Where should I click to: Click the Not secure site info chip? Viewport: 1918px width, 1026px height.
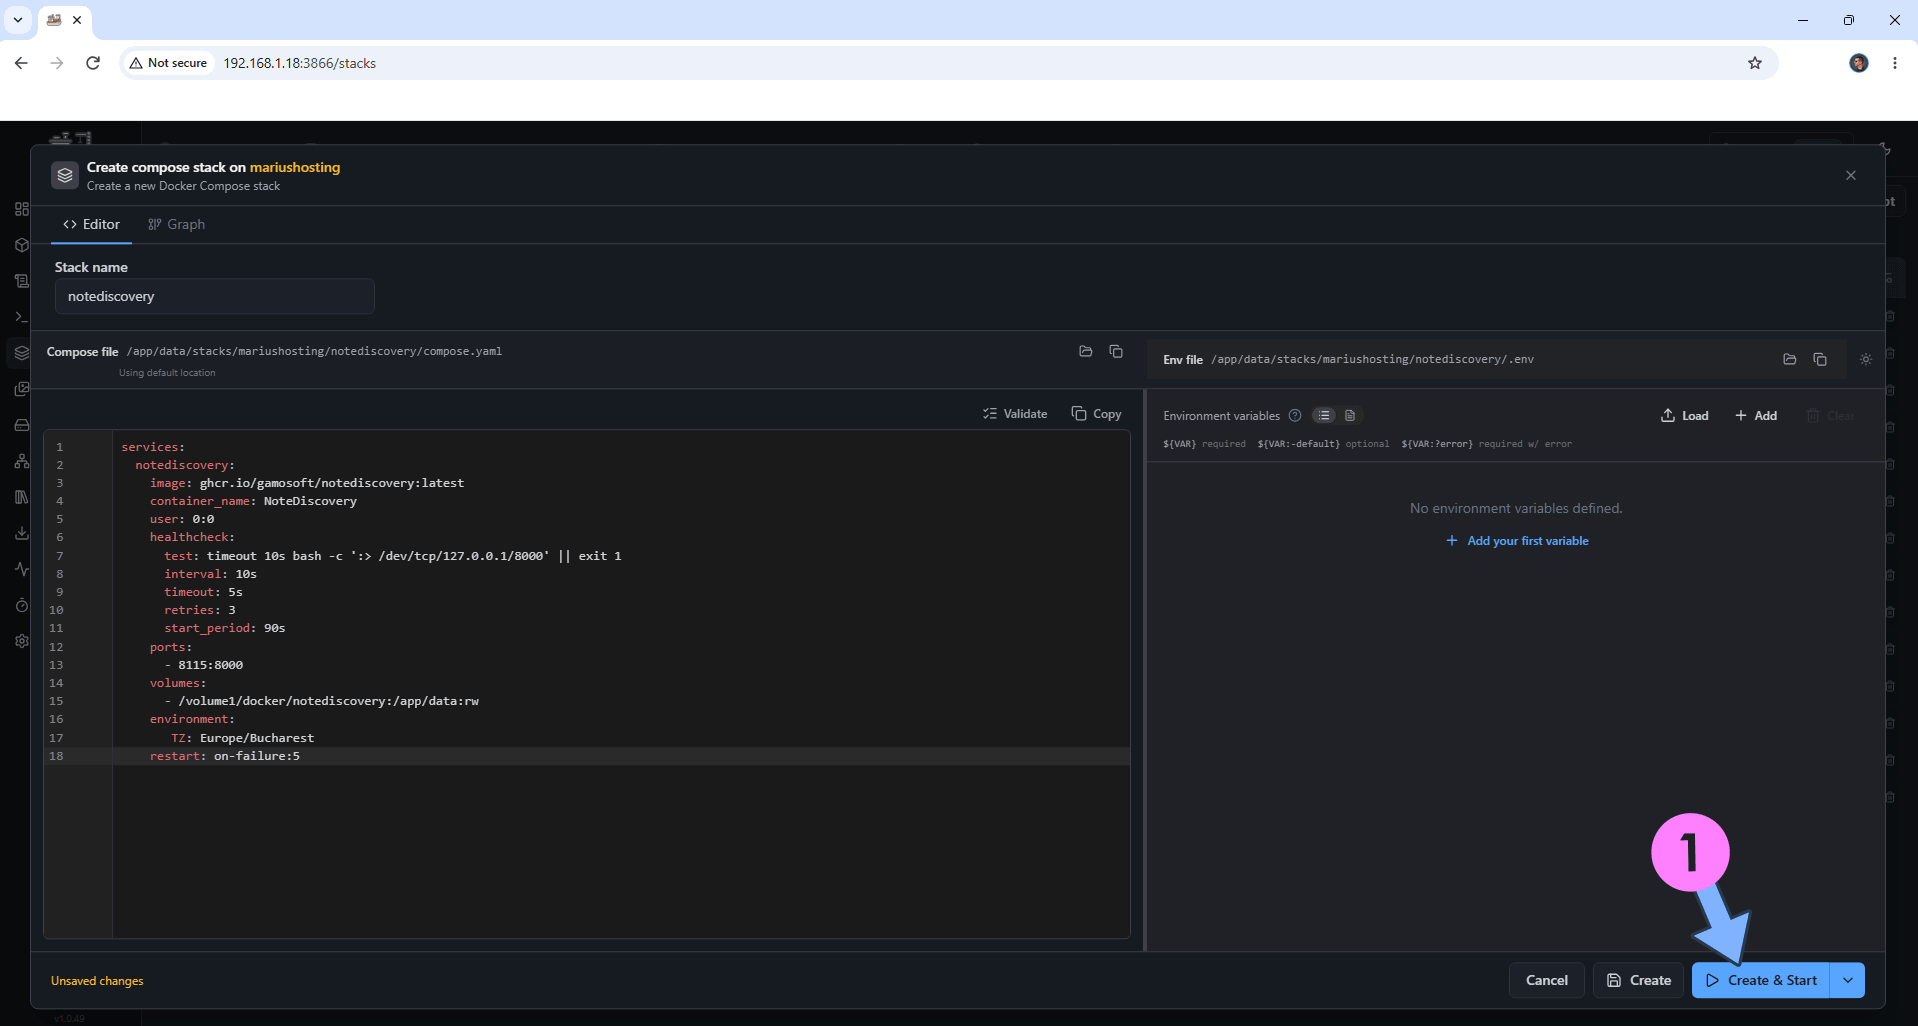click(x=169, y=63)
